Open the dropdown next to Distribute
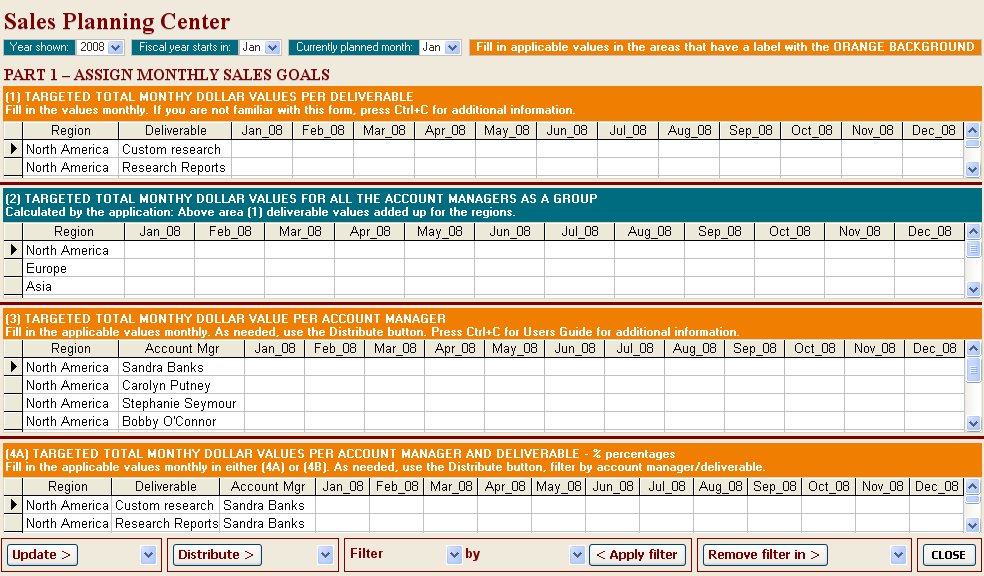This screenshot has width=984, height=576. point(325,555)
